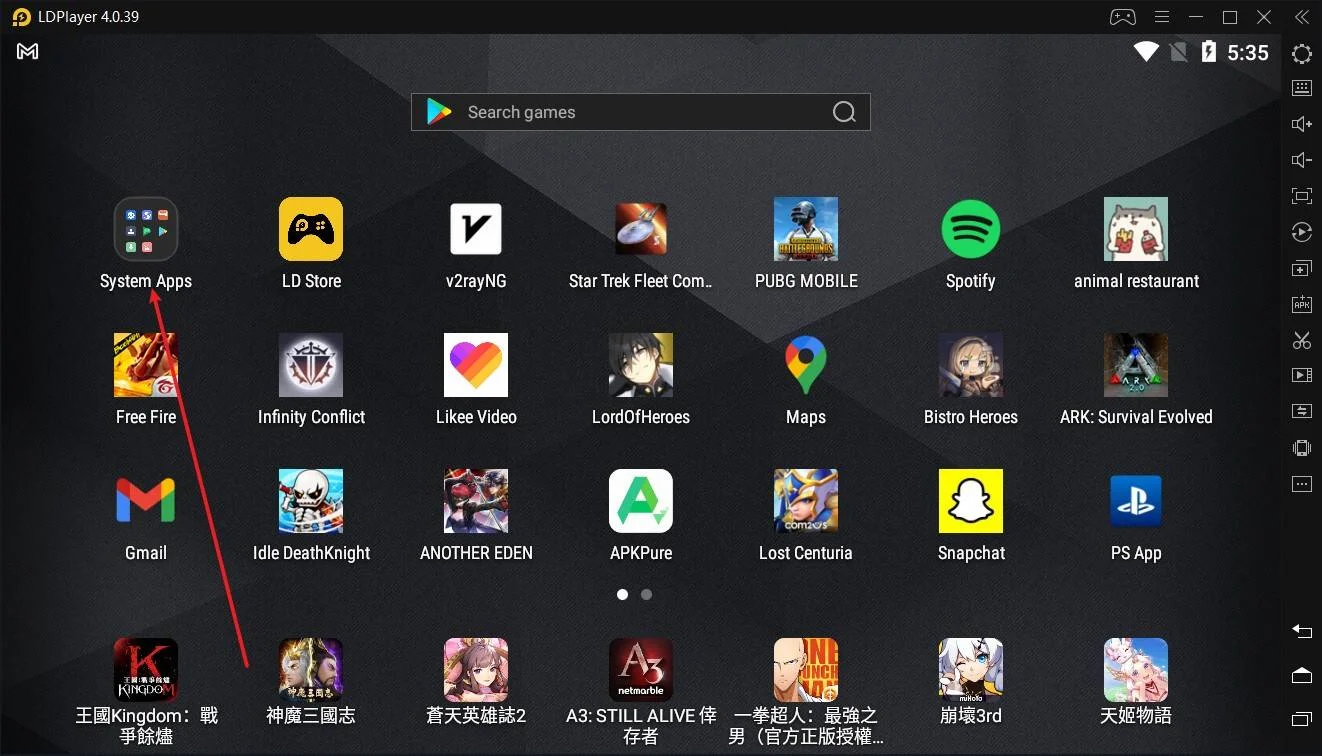1322x756 pixels.
Task: Click the Search games field
Action: click(x=641, y=112)
